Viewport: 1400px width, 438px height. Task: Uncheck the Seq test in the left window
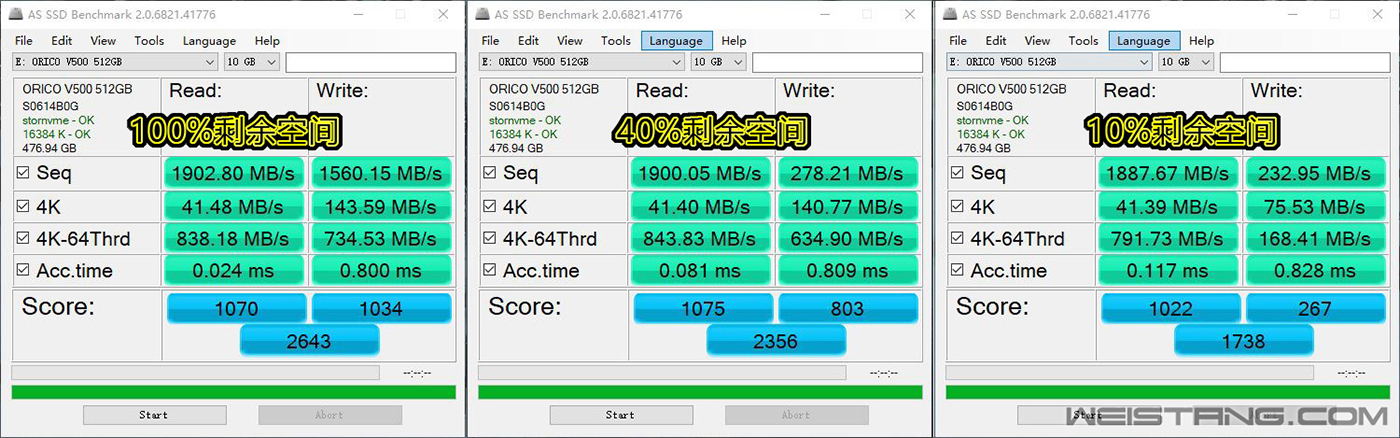point(23,172)
